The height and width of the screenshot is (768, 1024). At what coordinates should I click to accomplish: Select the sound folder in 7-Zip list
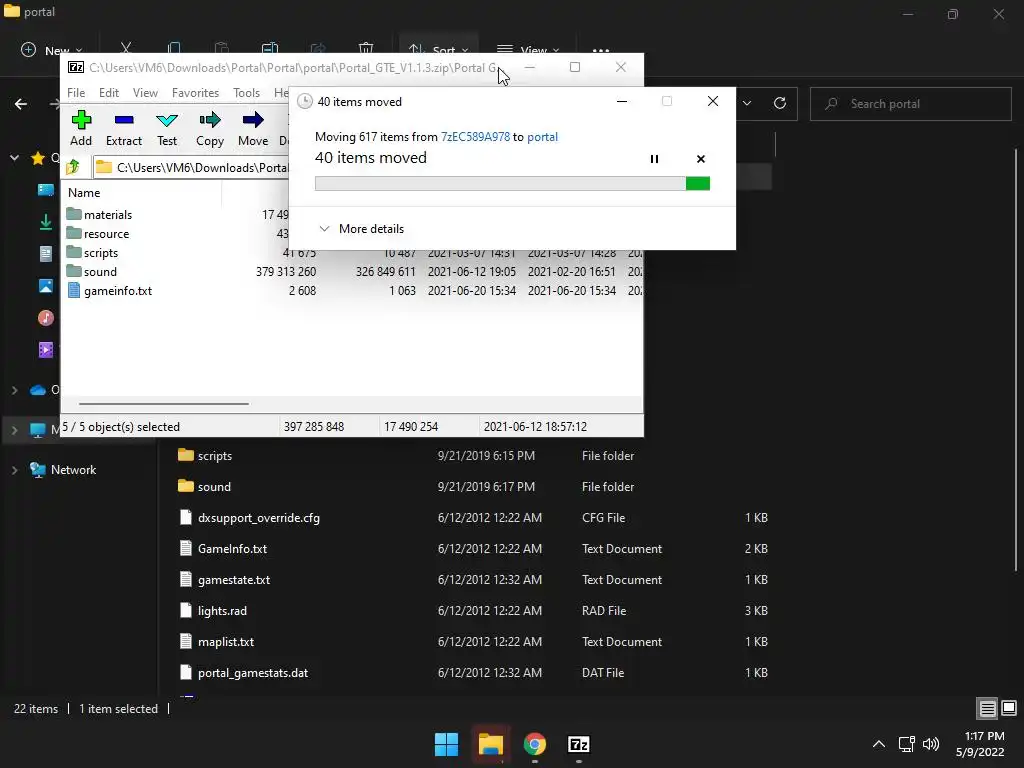[x=91, y=272]
